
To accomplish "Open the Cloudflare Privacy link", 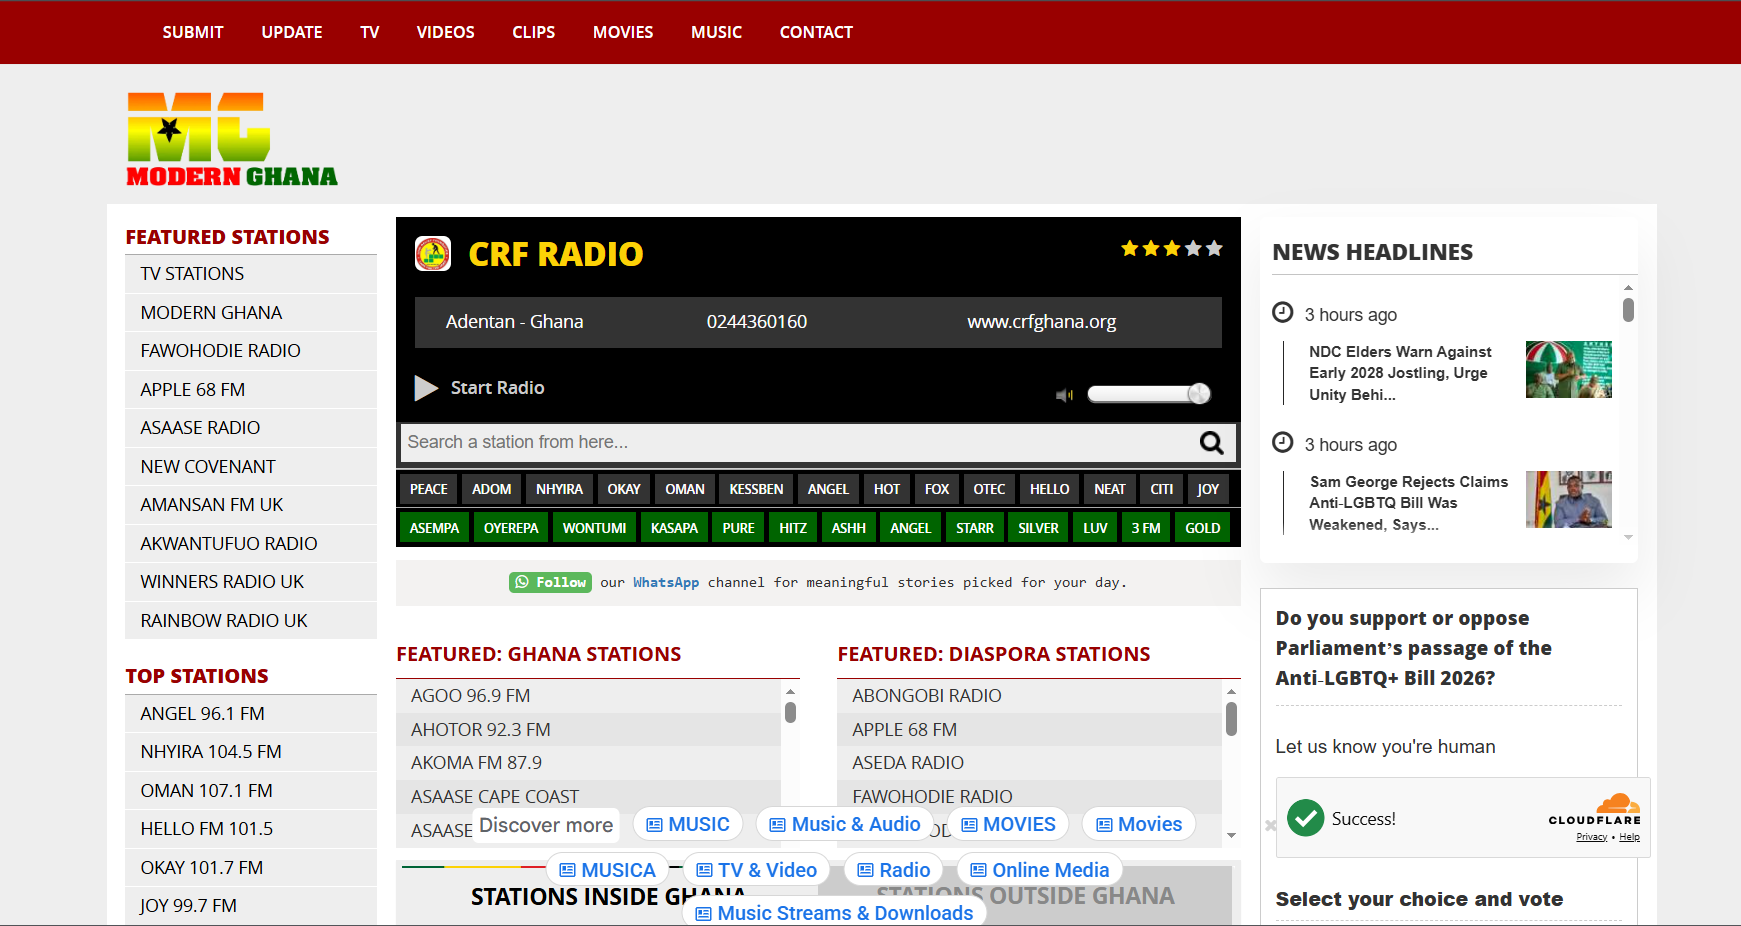I will pyautogui.click(x=1591, y=837).
